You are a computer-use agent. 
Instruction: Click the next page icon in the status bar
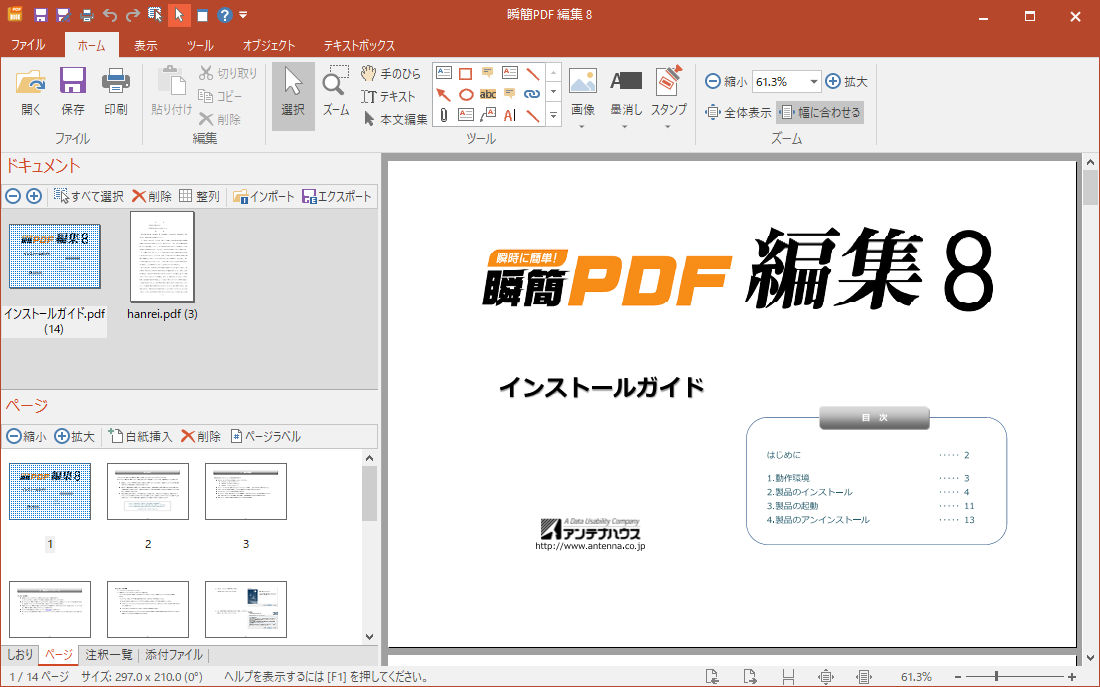pos(750,677)
